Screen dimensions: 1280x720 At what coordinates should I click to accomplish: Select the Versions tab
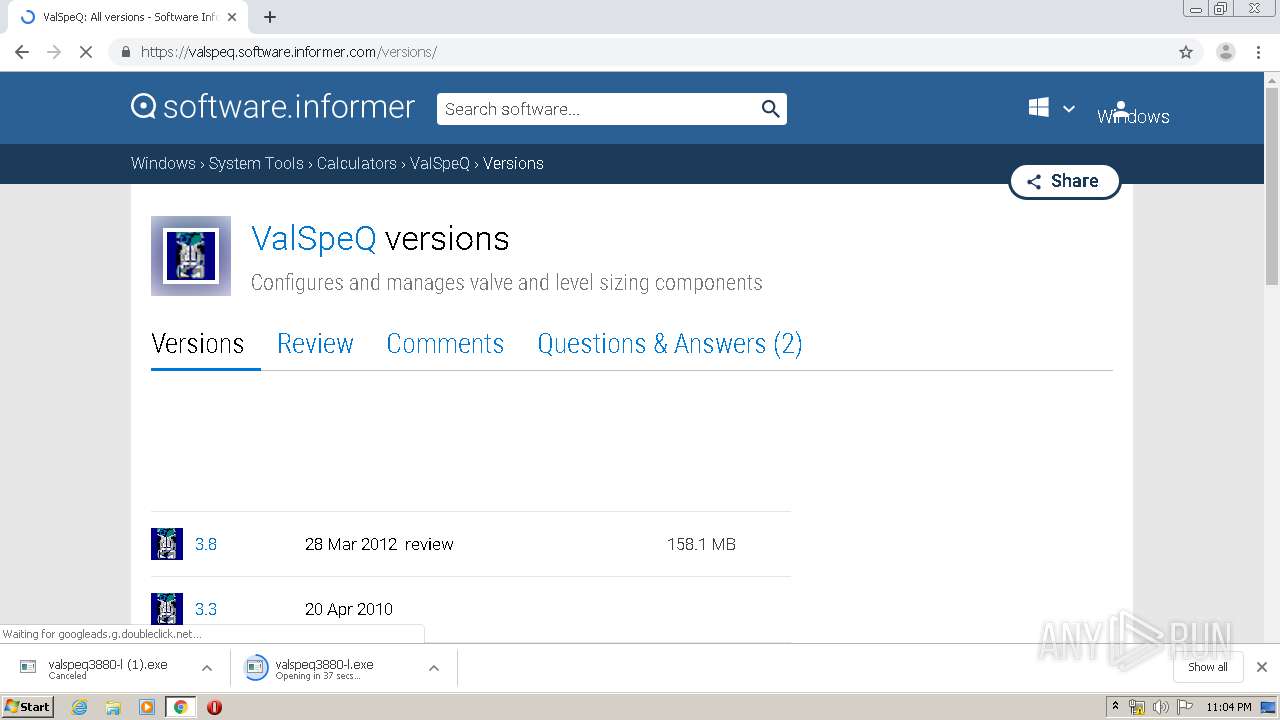[x=198, y=343]
